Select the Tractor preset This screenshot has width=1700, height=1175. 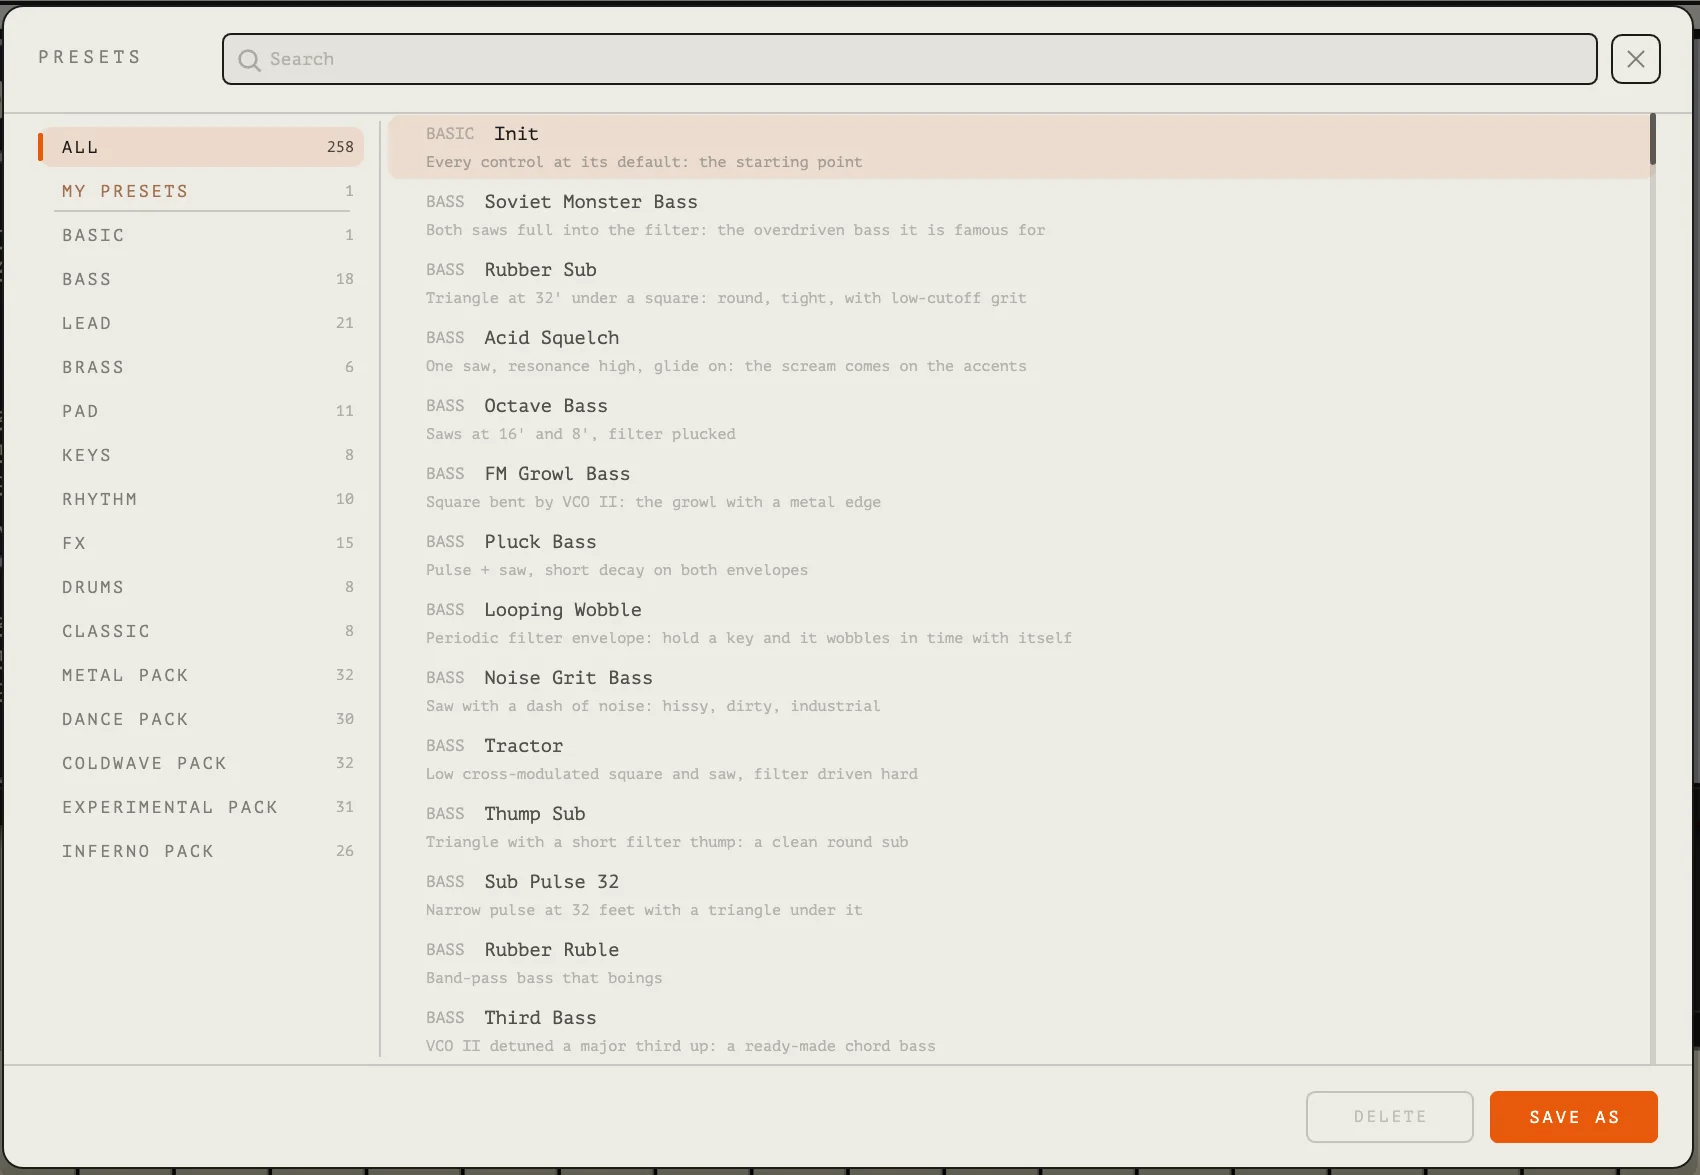point(1018,759)
